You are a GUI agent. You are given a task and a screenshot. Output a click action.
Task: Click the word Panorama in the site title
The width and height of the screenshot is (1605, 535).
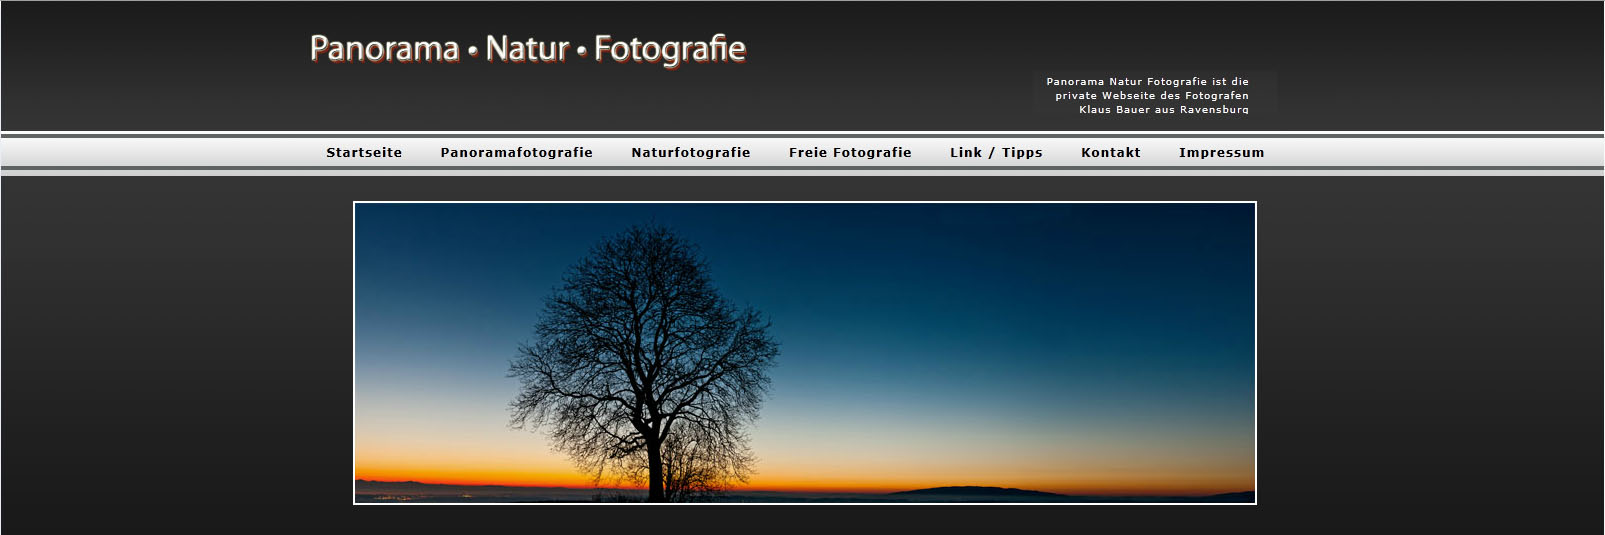[384, 49]
